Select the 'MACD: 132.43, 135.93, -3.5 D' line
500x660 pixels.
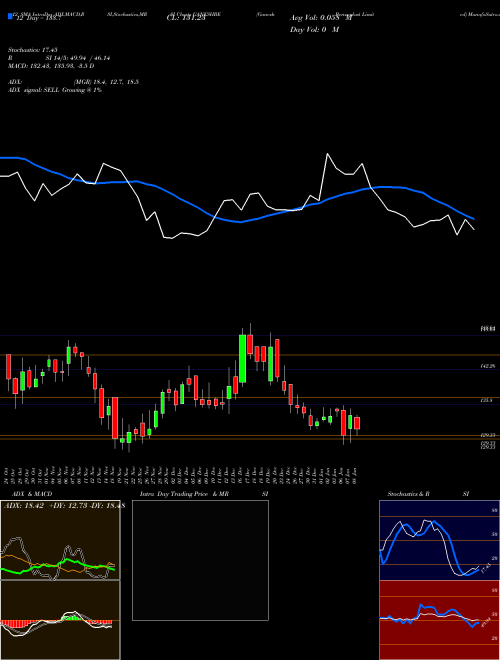(x=51, y=66)
